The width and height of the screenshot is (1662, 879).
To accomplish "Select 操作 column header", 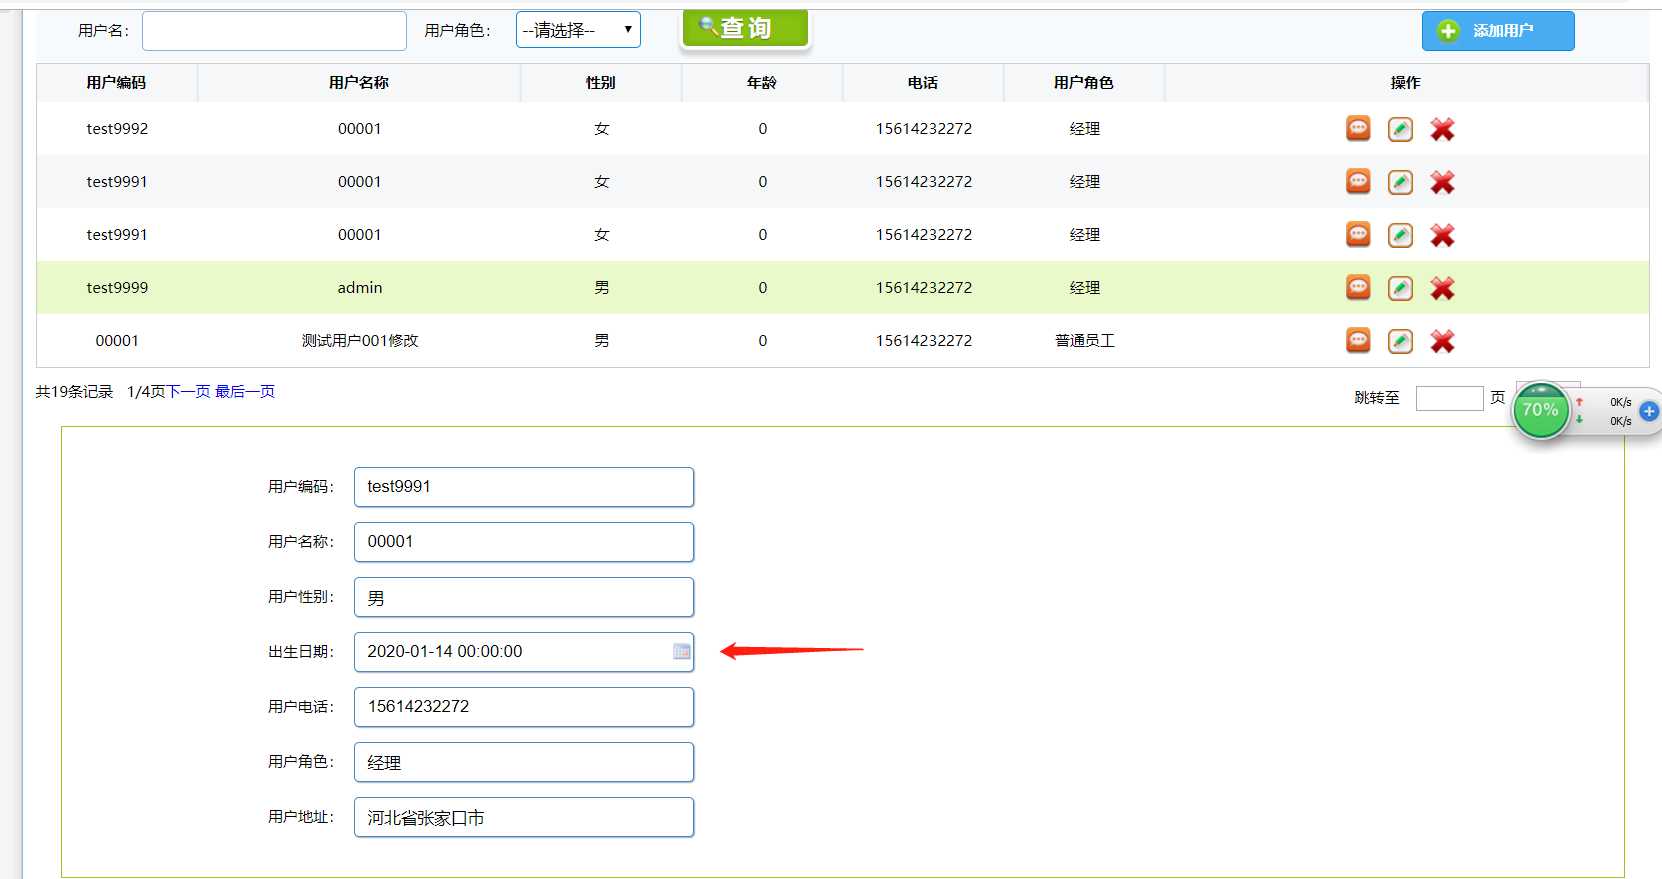I will tap(1406, 83).
